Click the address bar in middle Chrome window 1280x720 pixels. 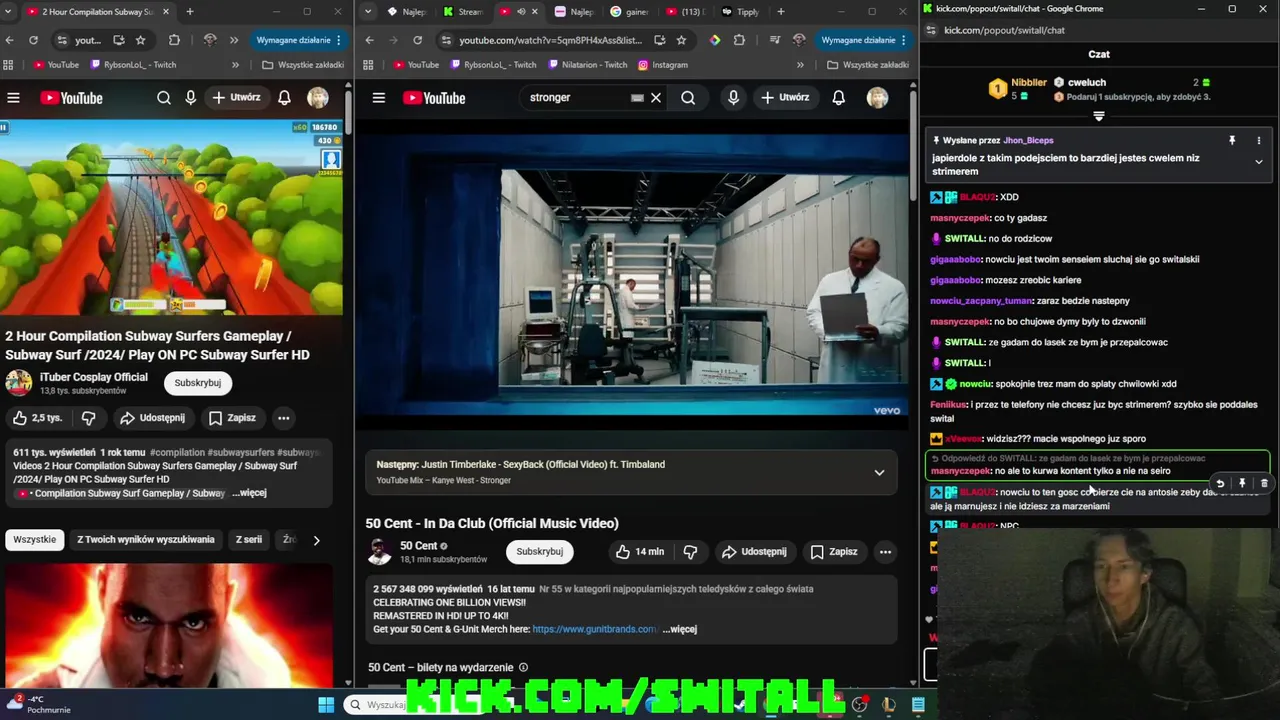pyautogui.click(x=550, y=40)
